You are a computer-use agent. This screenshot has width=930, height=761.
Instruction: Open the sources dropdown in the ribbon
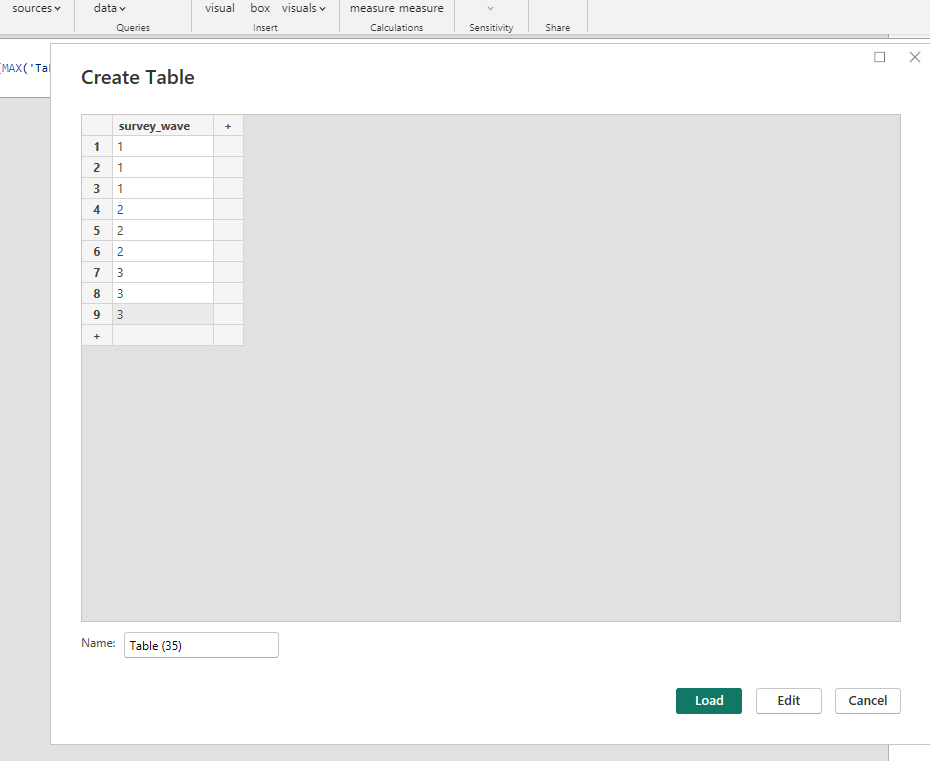click(36, 8)
